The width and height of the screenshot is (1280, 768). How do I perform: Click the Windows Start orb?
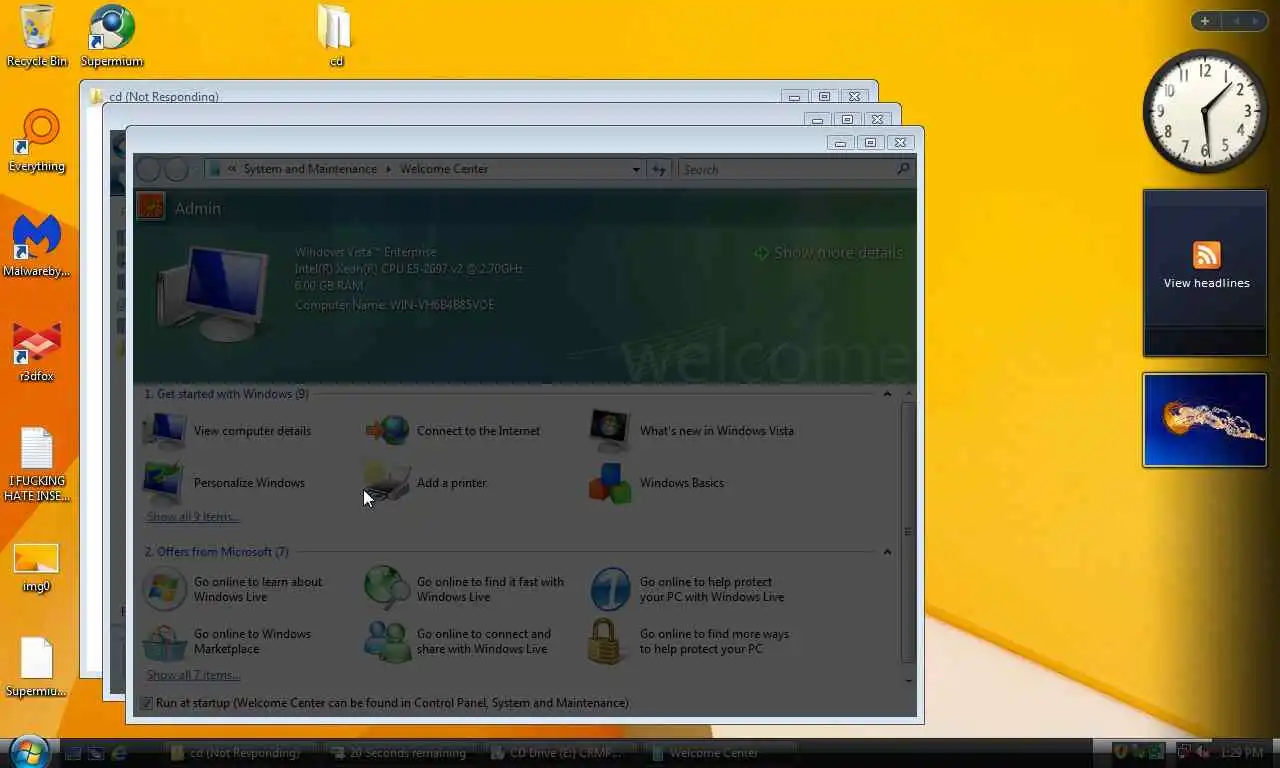tap(29, 751)
